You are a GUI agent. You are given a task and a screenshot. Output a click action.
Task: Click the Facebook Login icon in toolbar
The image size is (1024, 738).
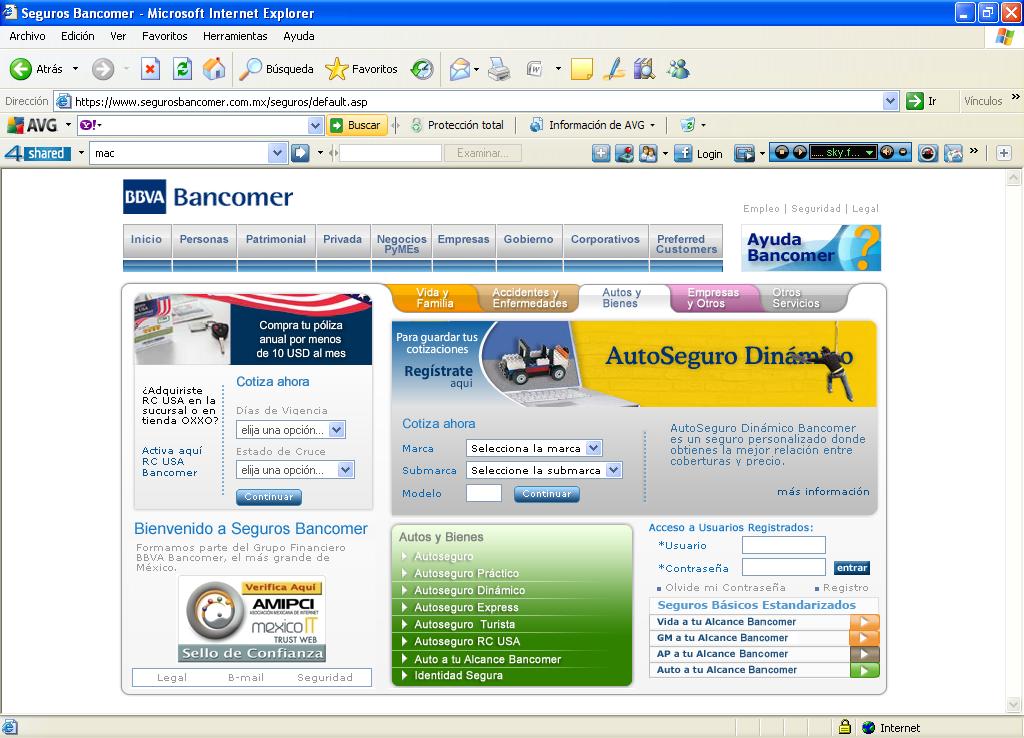point(683,153)
